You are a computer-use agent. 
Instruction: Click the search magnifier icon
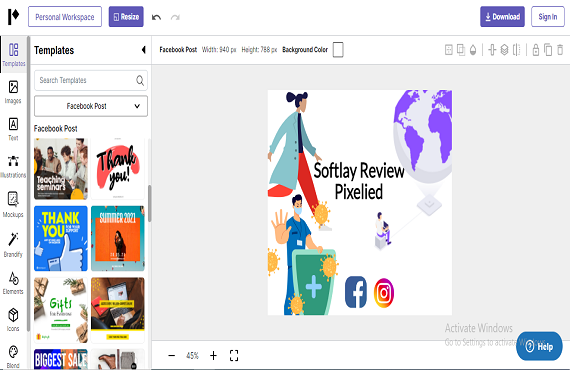click(140, 80)
